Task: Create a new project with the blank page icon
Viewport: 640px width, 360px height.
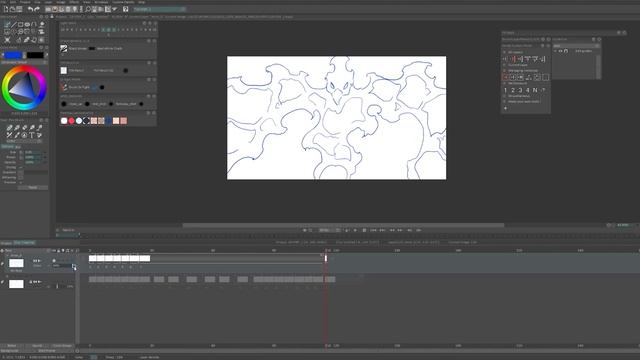Action: [x=6, y=9]
